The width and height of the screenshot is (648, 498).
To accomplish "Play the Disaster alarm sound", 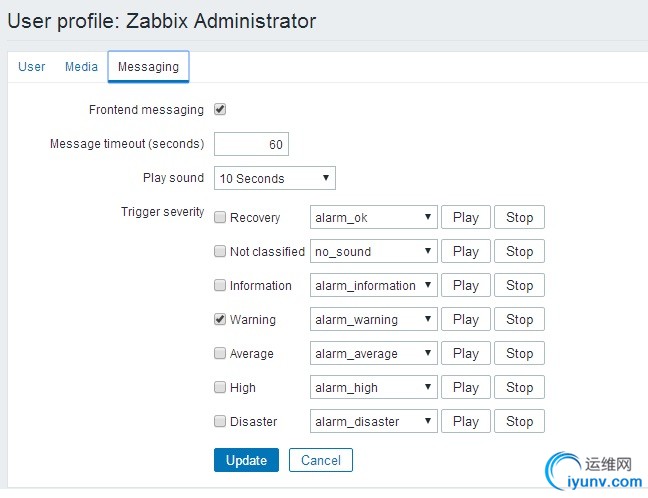I will [x=466, y=421].
